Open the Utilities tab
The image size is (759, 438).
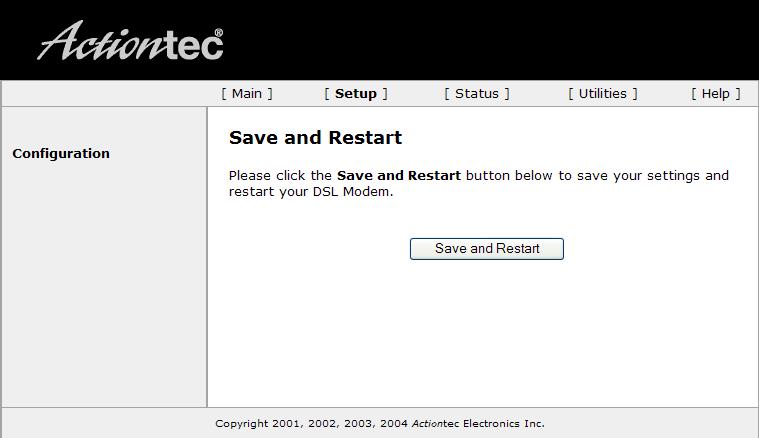coord(603,93)
